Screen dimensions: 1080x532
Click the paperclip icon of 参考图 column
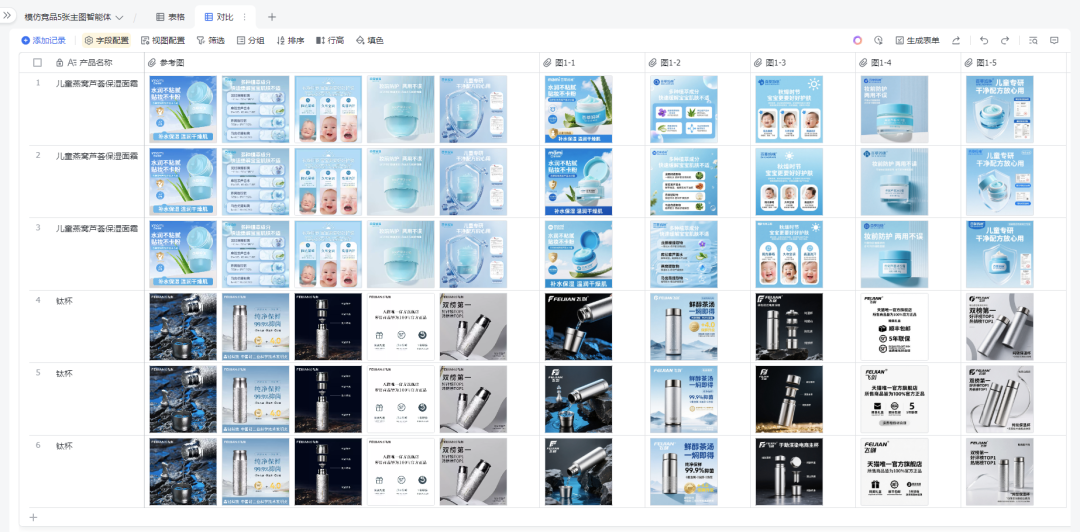[152, 63]
